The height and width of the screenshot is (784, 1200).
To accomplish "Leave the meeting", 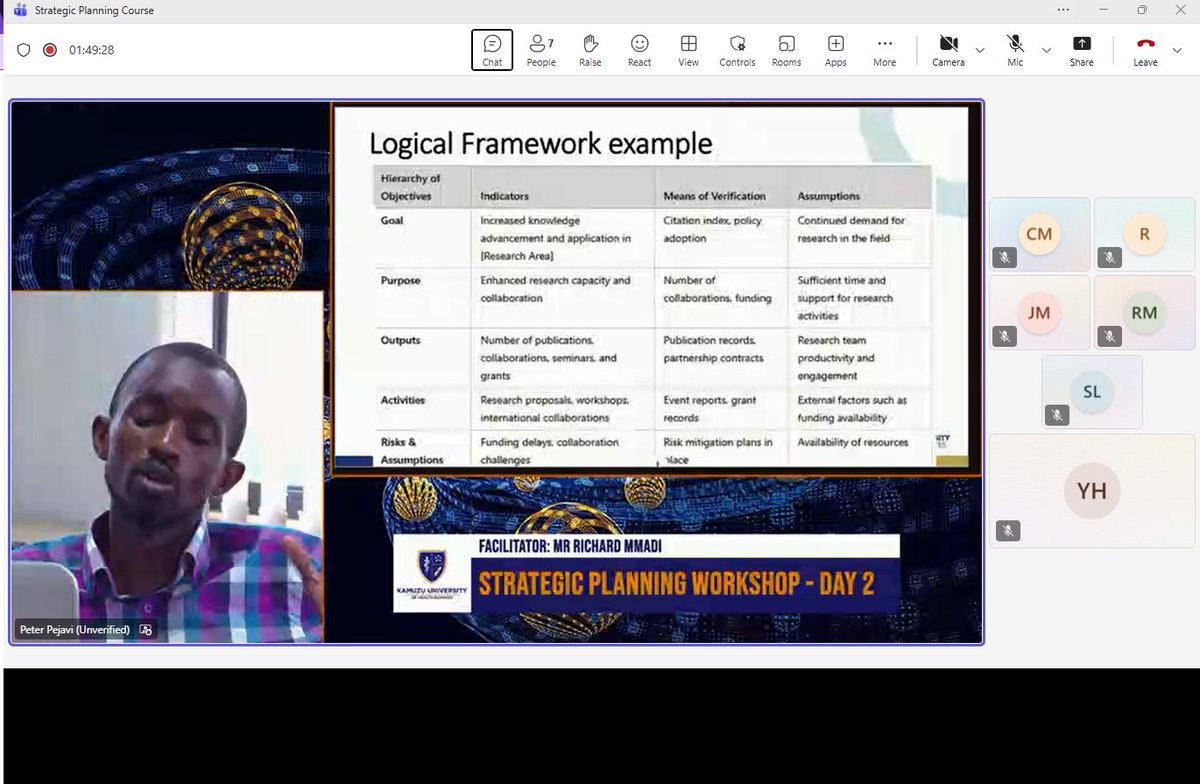I will 1145,50.
